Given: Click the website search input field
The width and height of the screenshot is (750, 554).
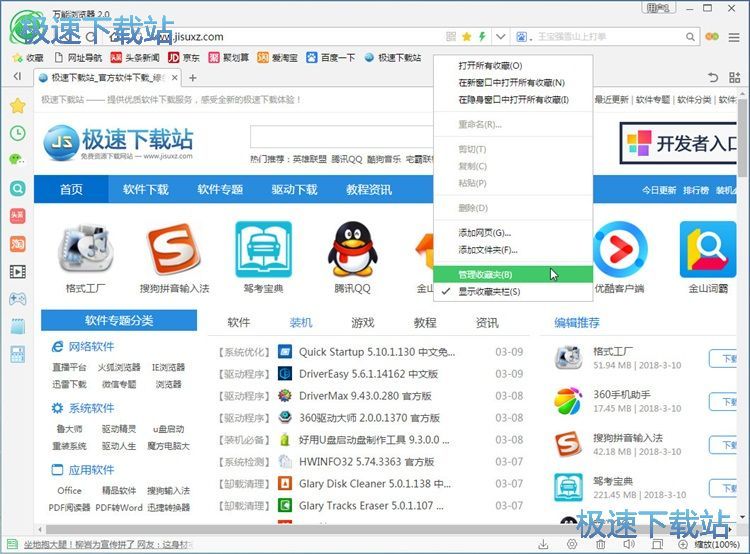Looking at the screenshot, I should (x=342, y=138).
